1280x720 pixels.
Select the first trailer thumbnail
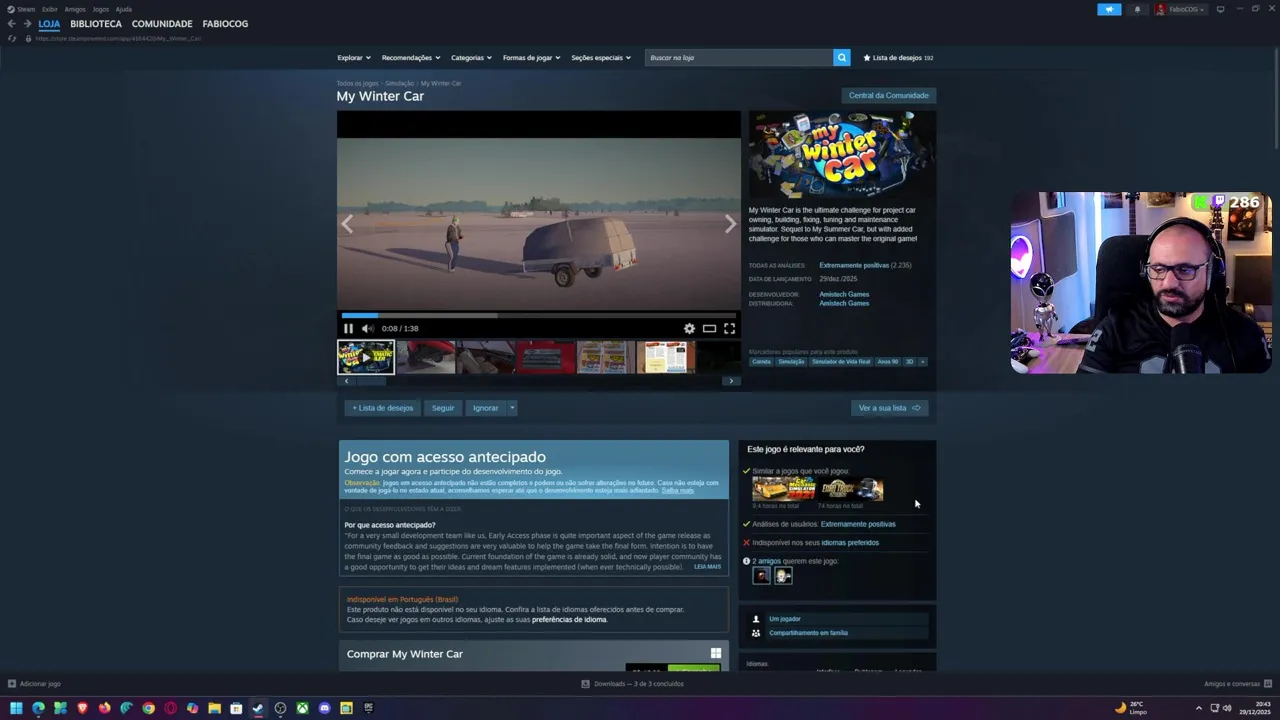366,357
